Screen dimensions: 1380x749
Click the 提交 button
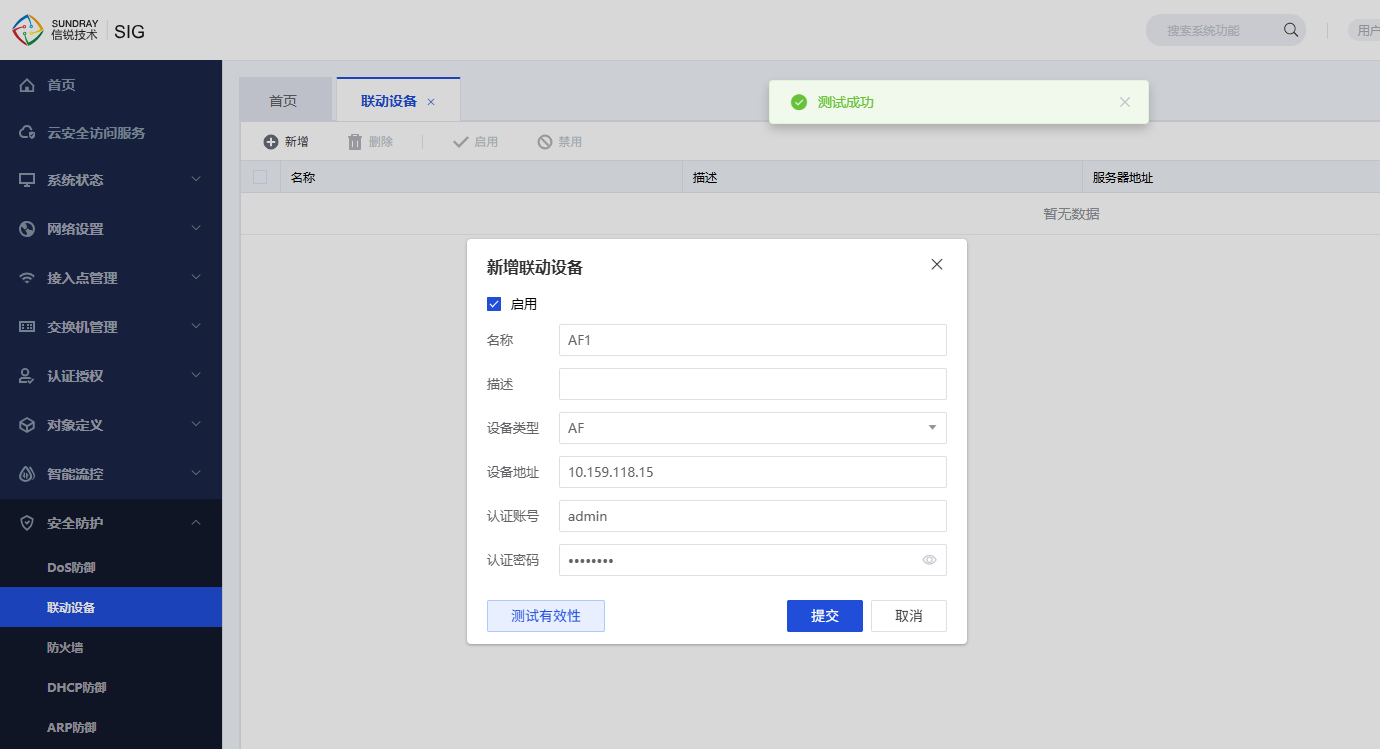coord(825,616)
